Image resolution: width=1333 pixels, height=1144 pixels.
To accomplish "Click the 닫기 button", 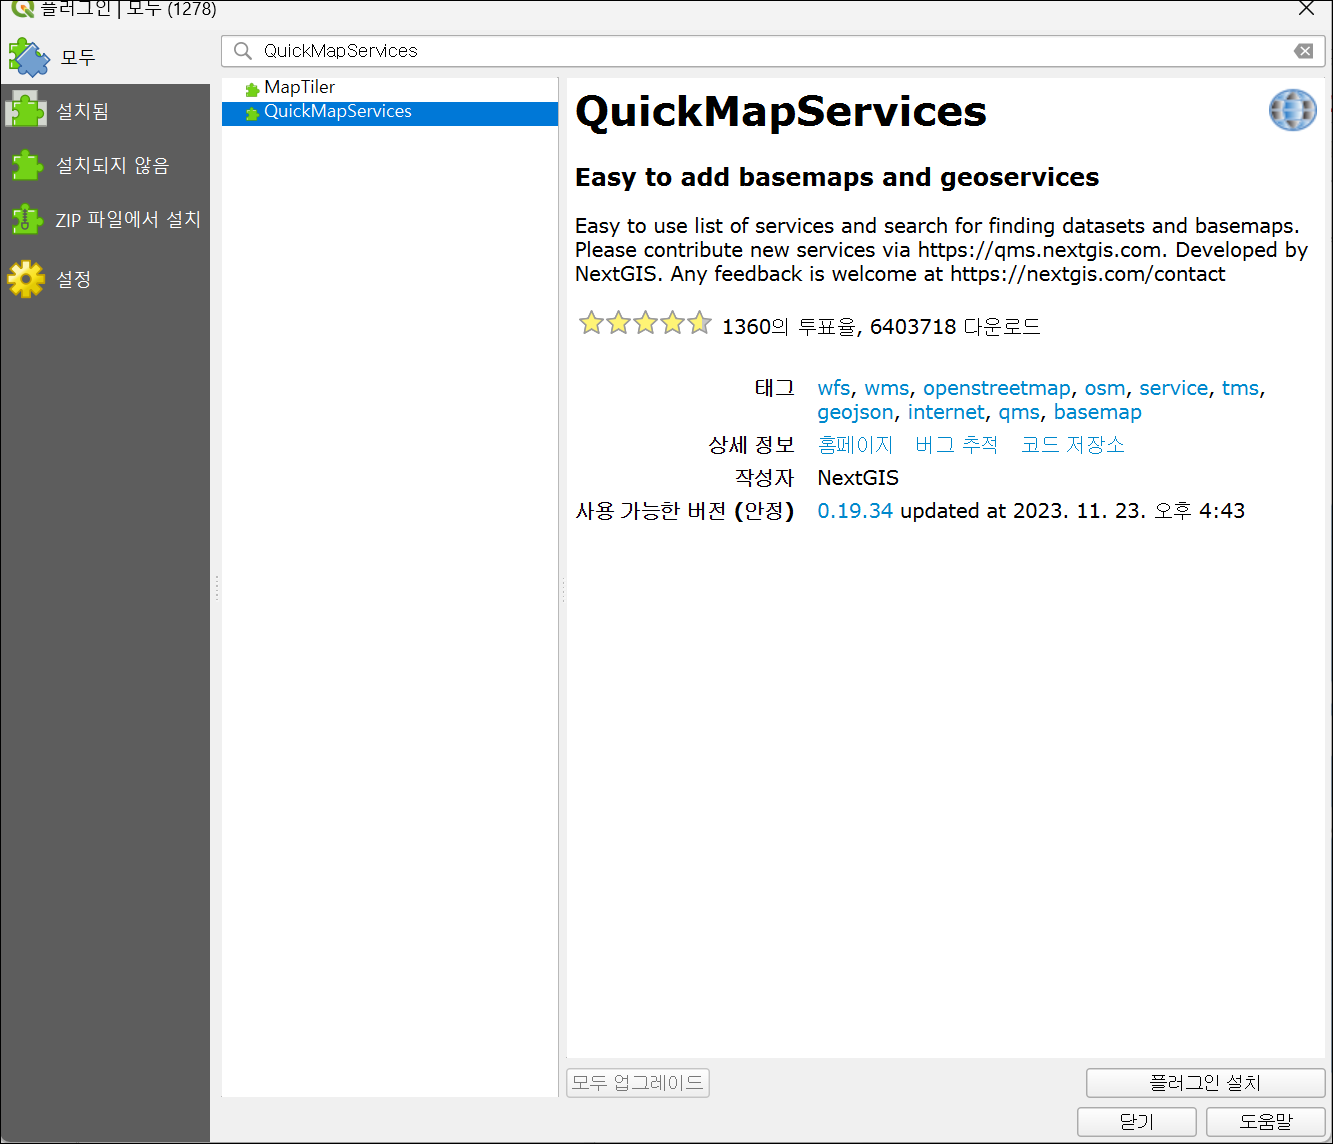I will coord(1137,1122).
